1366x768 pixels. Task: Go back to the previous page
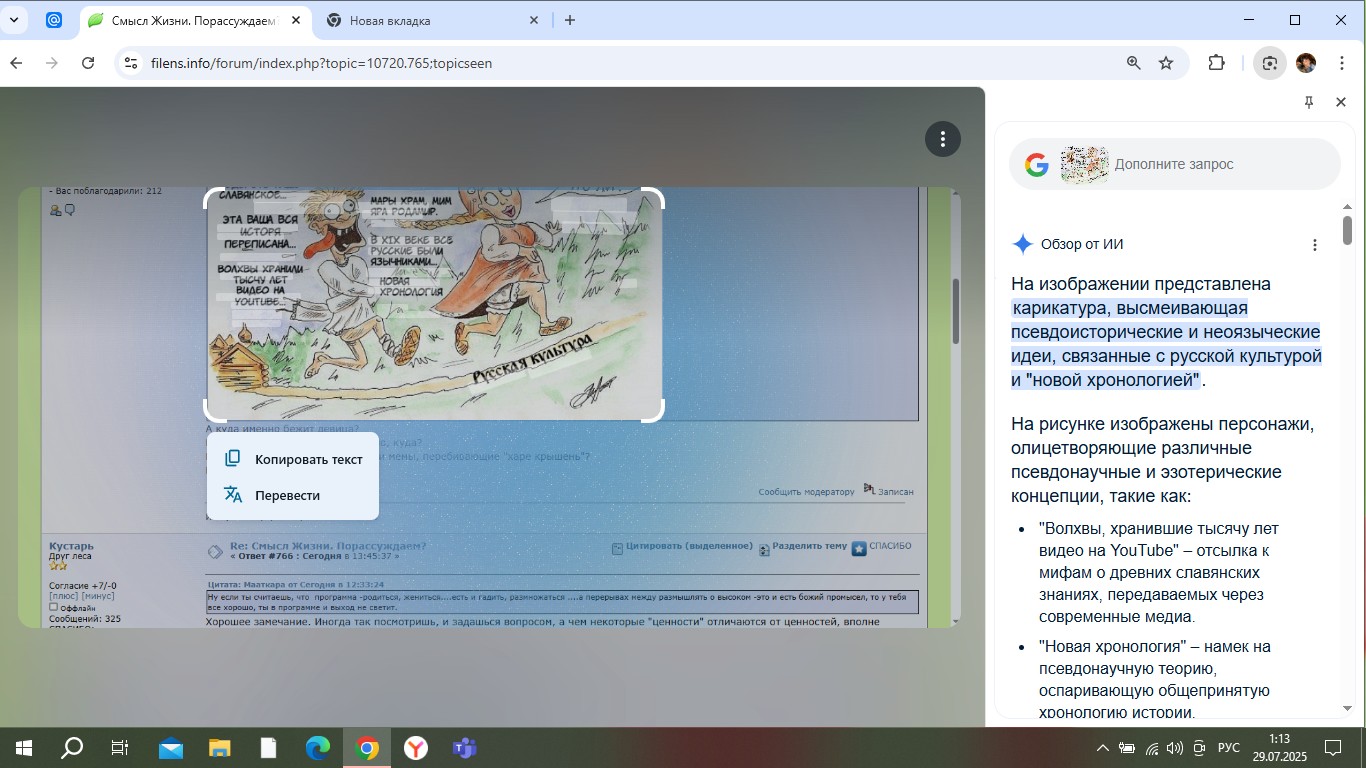16,63
